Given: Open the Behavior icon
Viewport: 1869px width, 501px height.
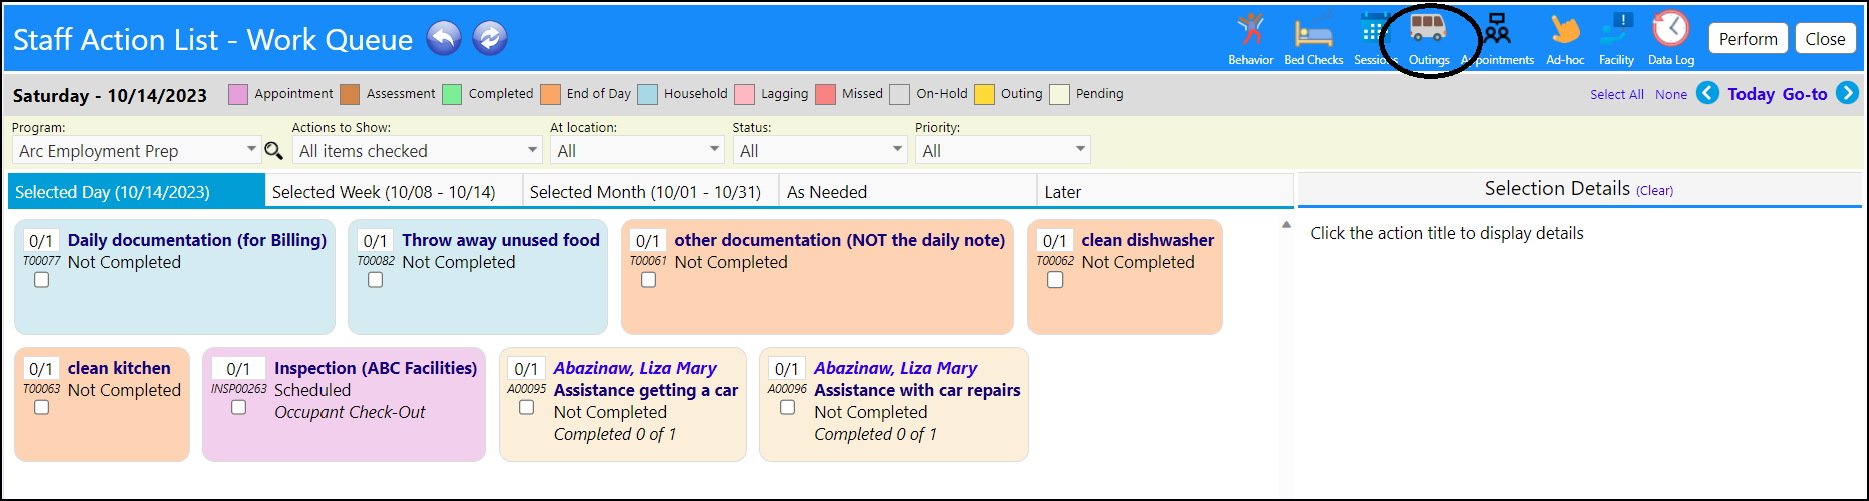Looking at the screenshot, I should coord(1250,39).
